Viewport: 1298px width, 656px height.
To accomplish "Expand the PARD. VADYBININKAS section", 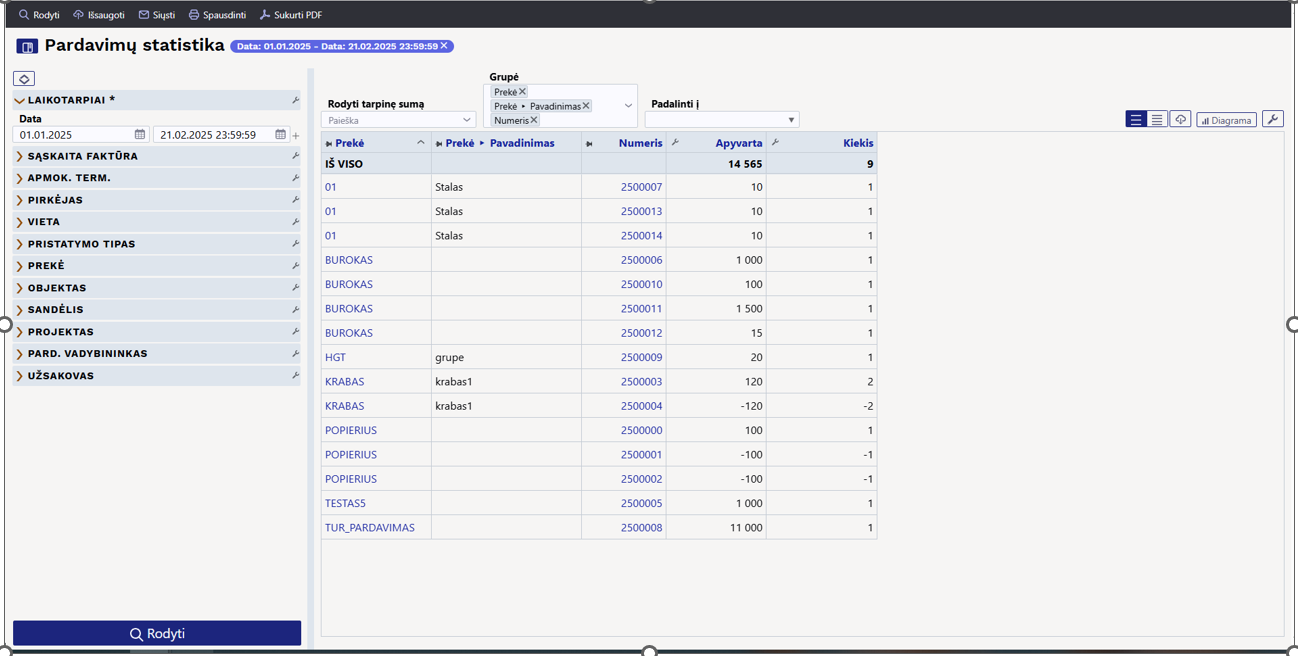I will click(19, 354).
